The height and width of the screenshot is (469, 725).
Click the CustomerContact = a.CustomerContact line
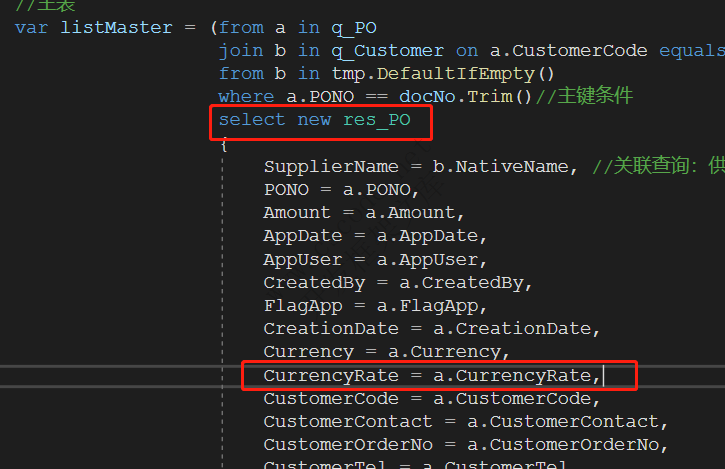click(466, 422)
